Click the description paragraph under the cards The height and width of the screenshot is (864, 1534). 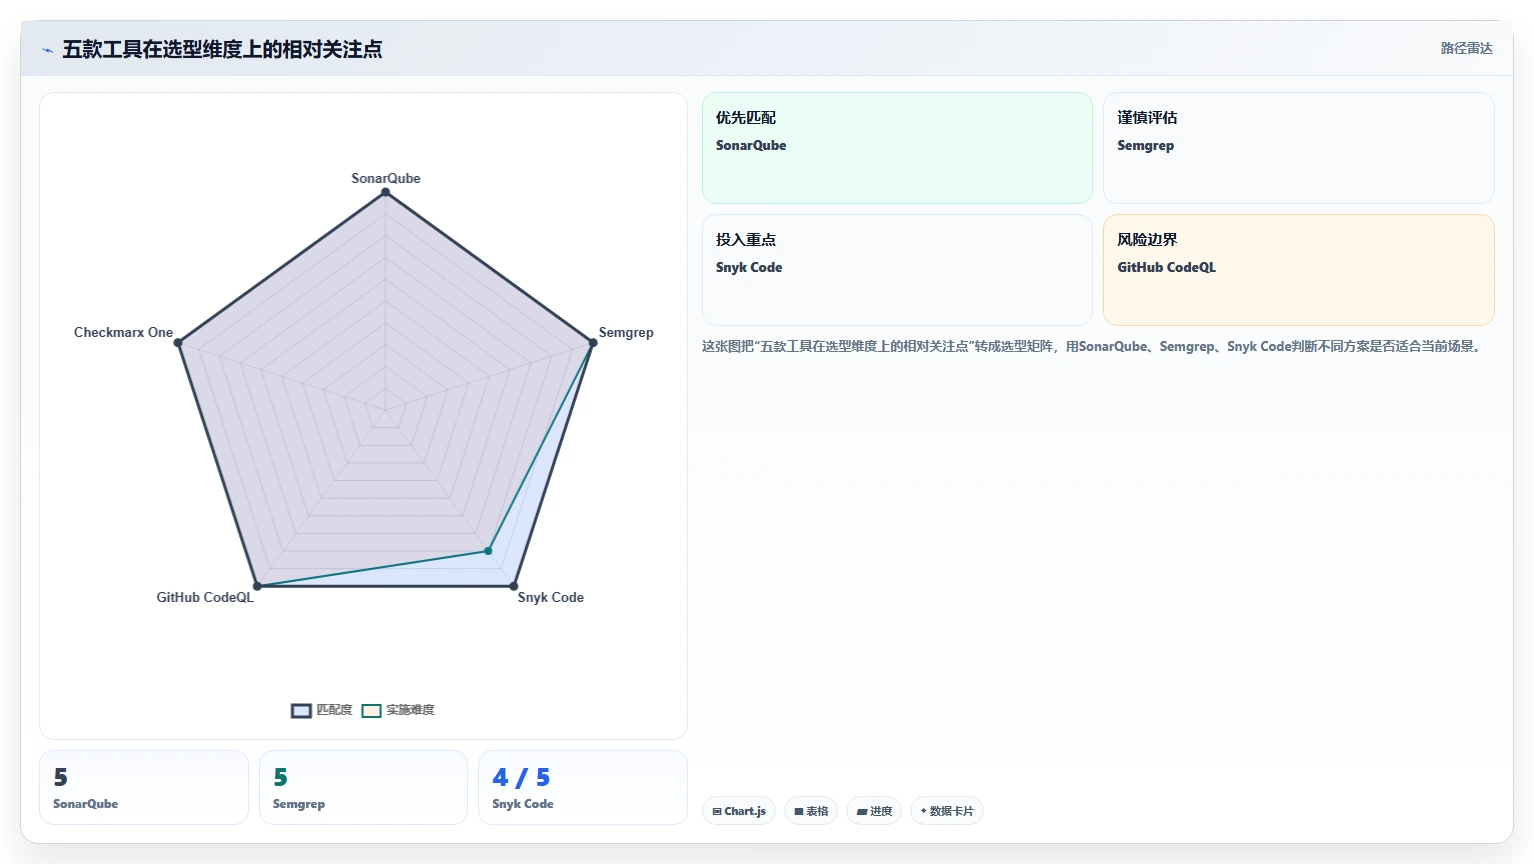pyautogui.click(x=1092, y=346)
